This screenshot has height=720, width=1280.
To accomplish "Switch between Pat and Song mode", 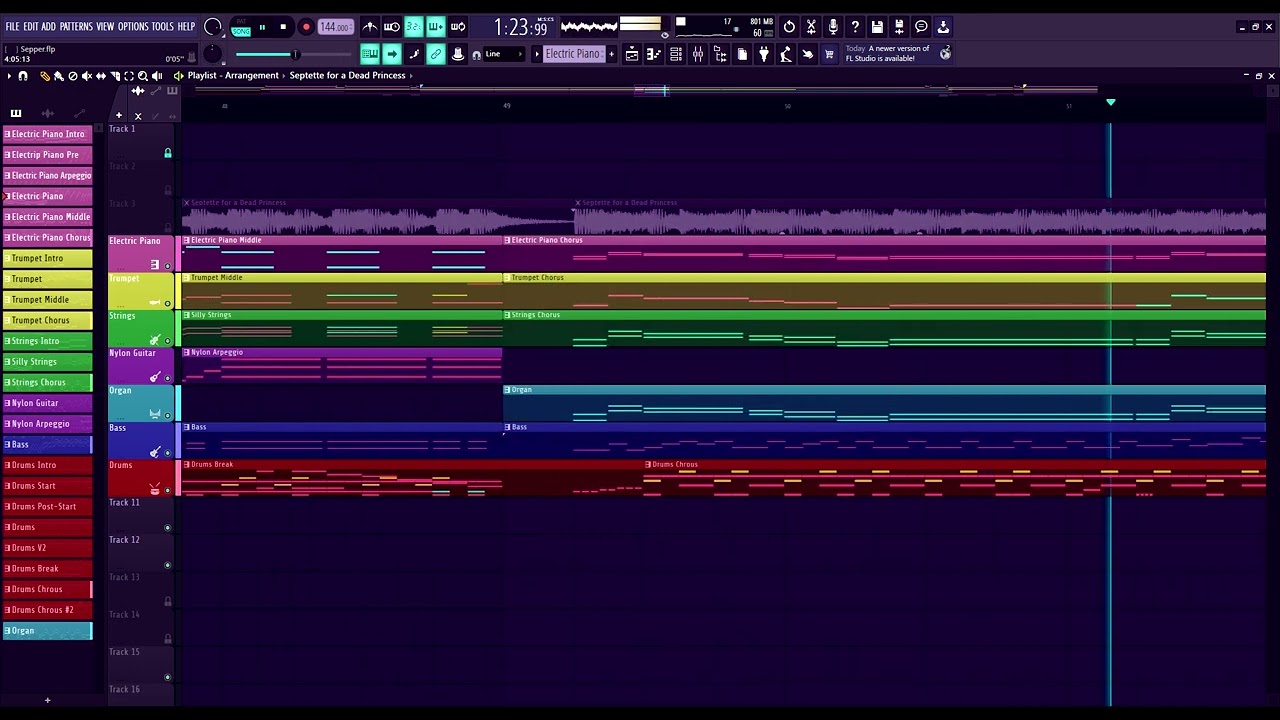I will (x=241, y=28).
